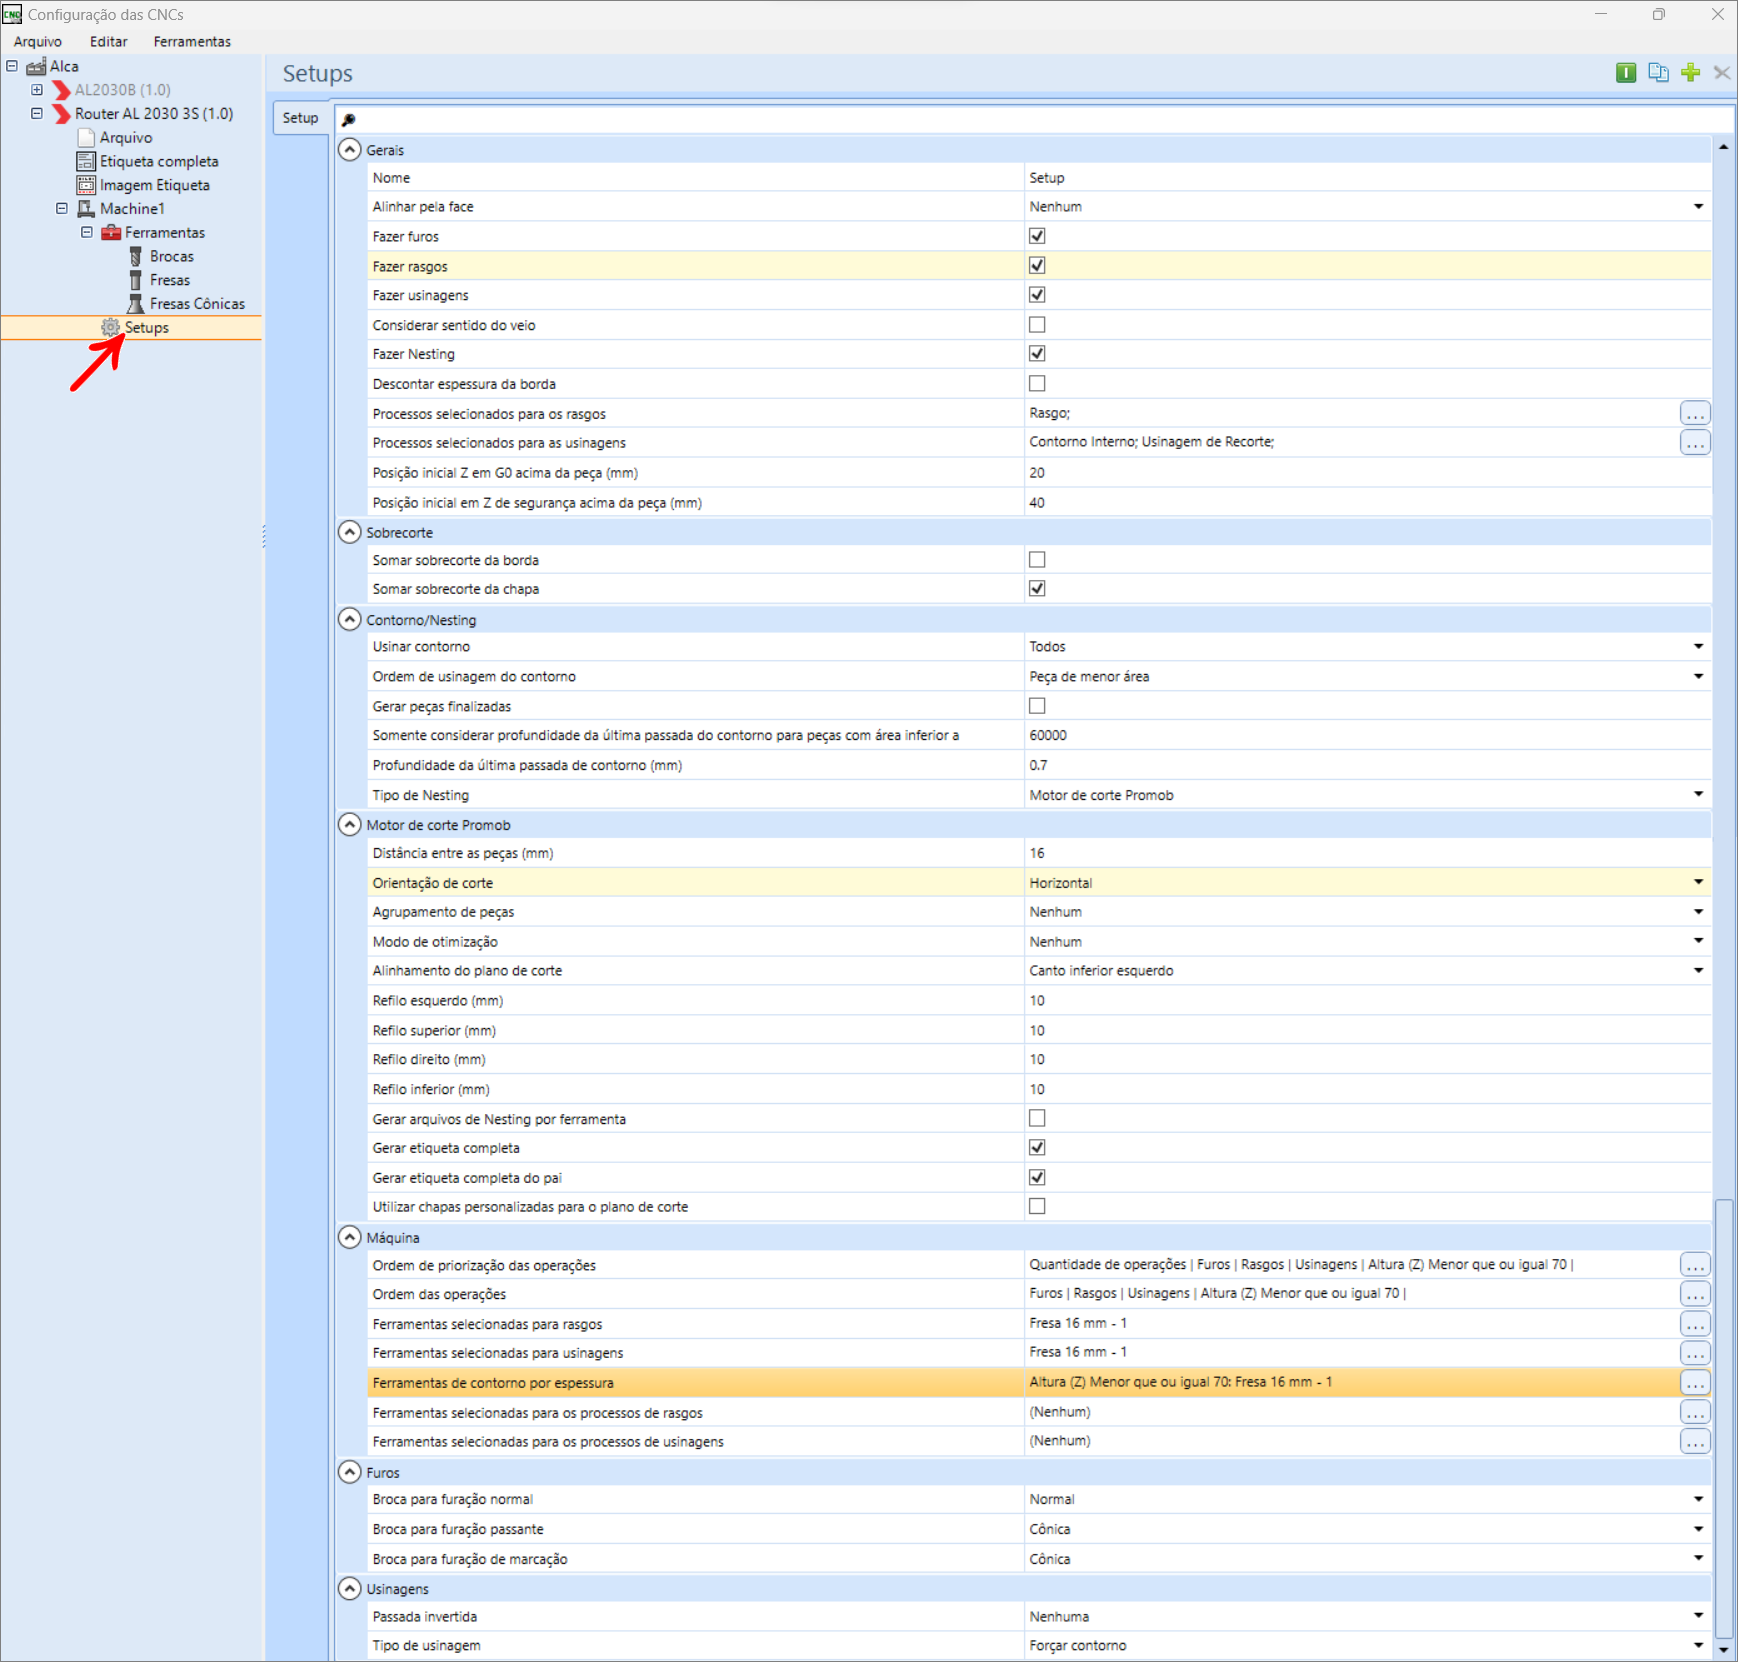Select the Etiqueta completa item
1744x1666 pixels.
[159, 162]
